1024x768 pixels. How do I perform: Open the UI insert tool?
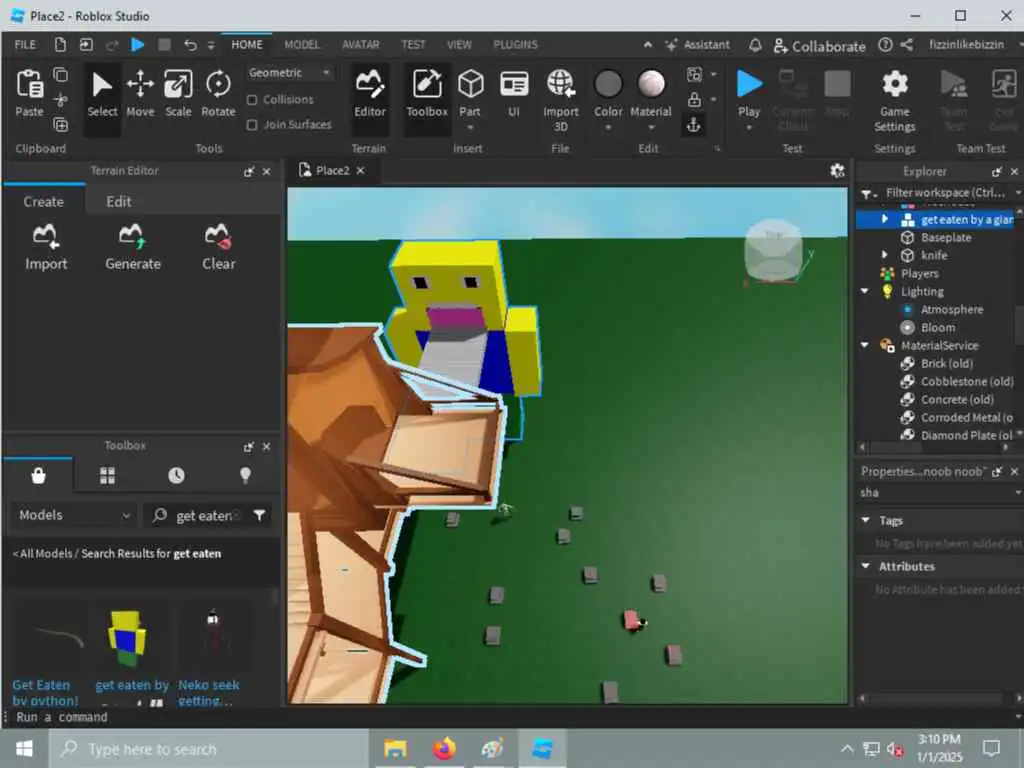[x=514, y=95]
